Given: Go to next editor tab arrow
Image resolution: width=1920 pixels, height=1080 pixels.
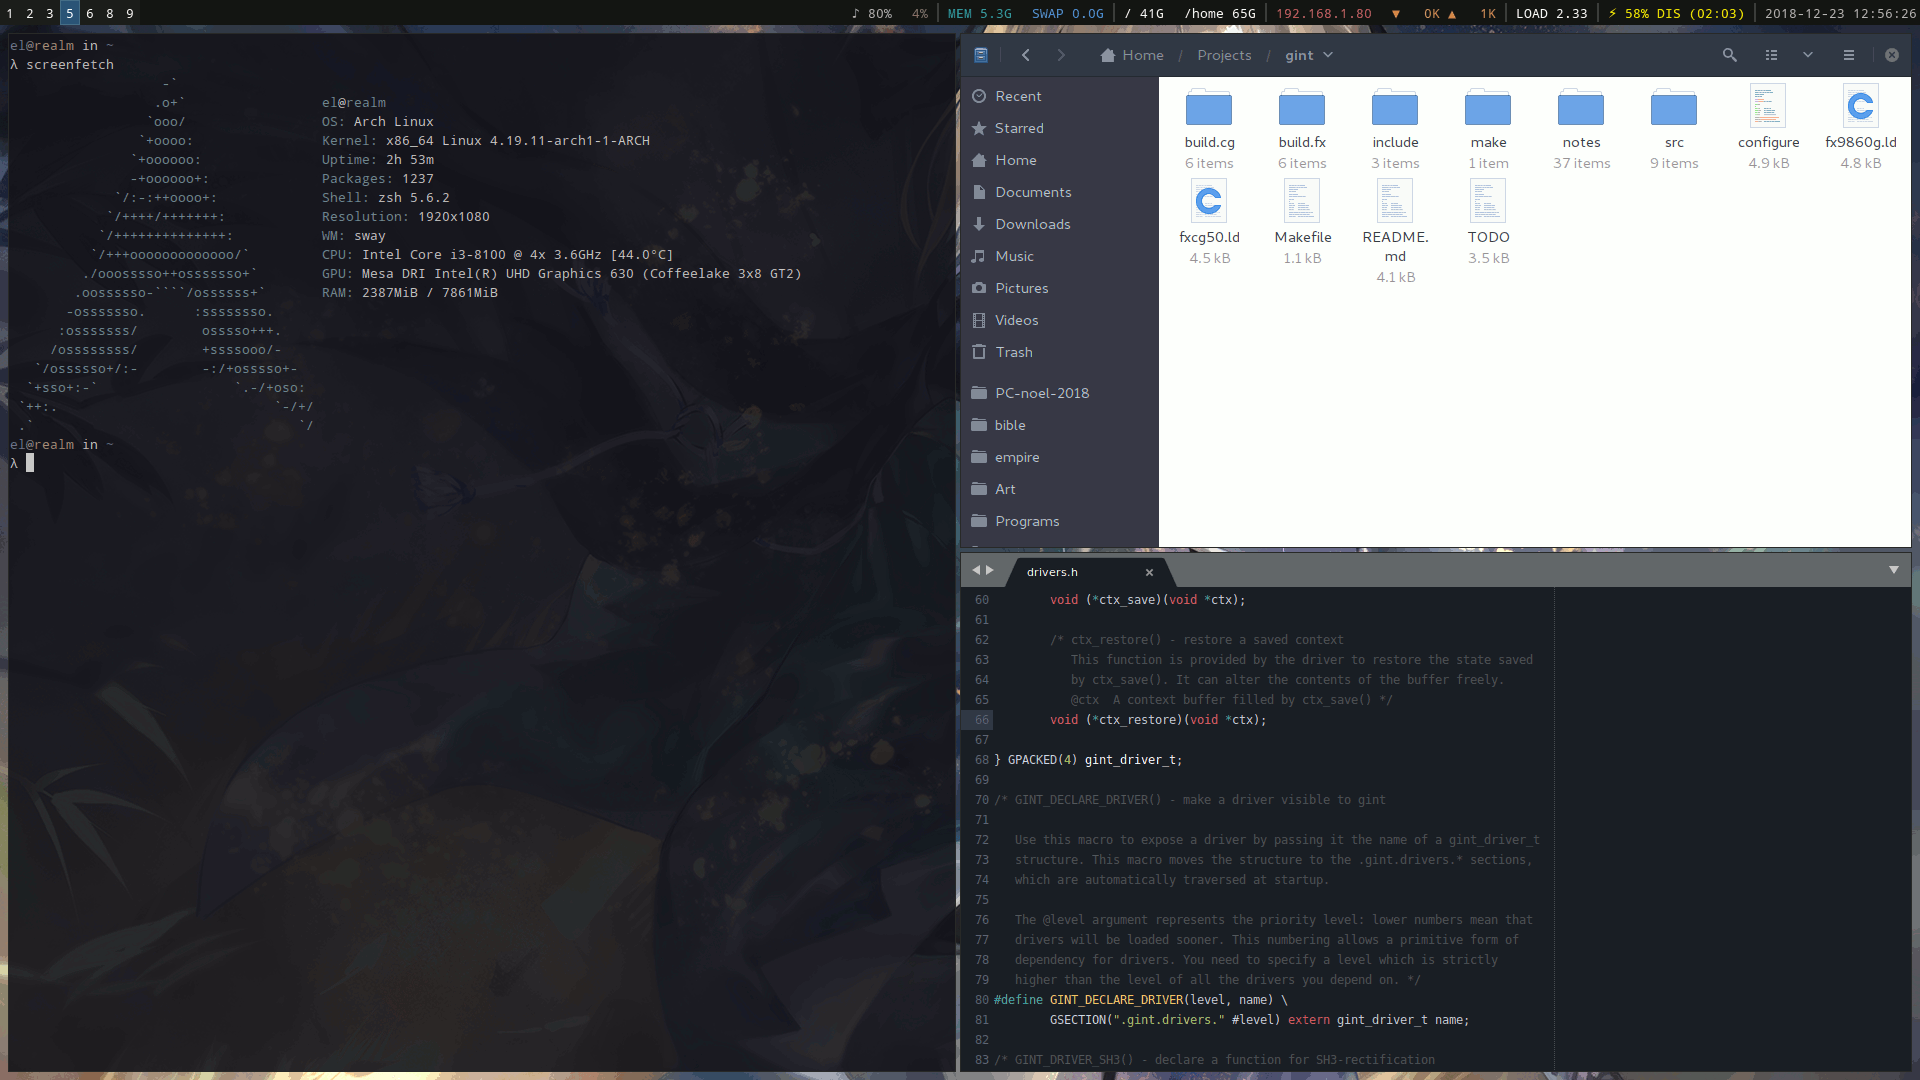Looking at the screenshot, I should pos(990,570).
